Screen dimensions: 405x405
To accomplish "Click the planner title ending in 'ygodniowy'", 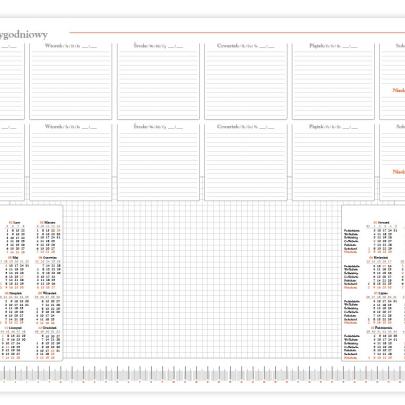I will [24, 35].
